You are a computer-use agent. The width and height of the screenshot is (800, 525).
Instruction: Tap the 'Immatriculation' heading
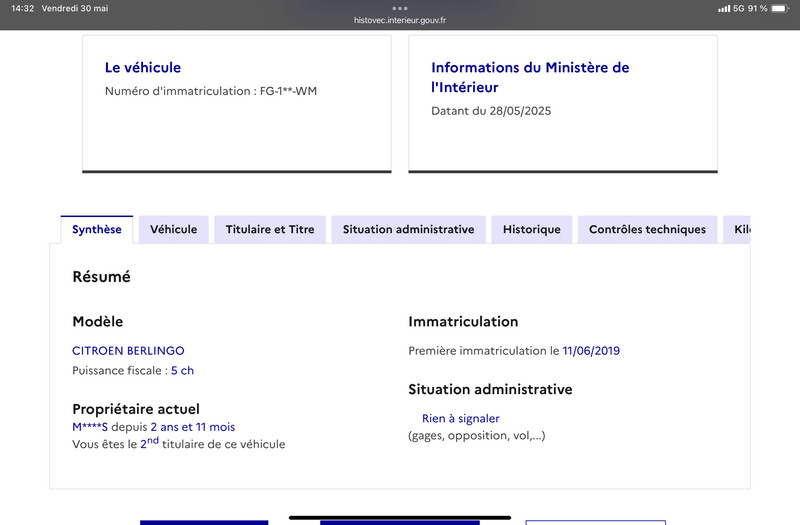[463, 321]
